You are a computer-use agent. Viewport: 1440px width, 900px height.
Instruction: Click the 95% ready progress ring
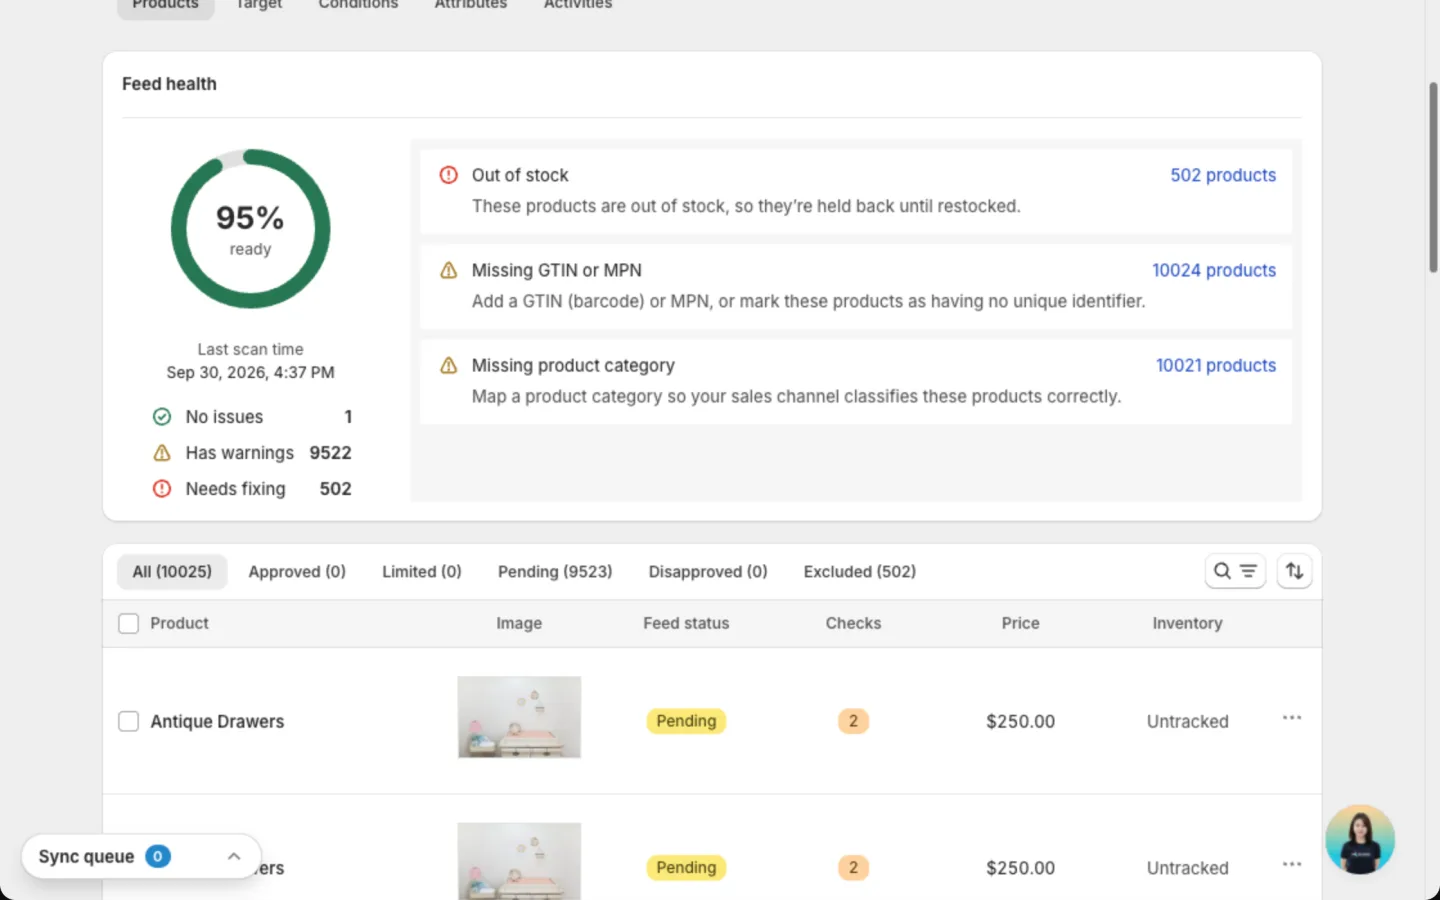(x=250, y=229)
